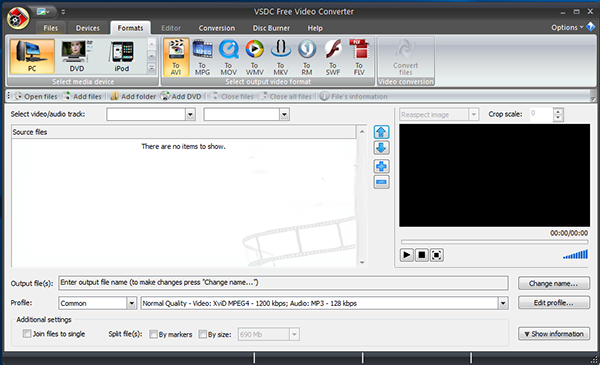The width and height of the screenshot is (600, 365).
Task: Open the Options dropdown menu
Action: [567, 28]
